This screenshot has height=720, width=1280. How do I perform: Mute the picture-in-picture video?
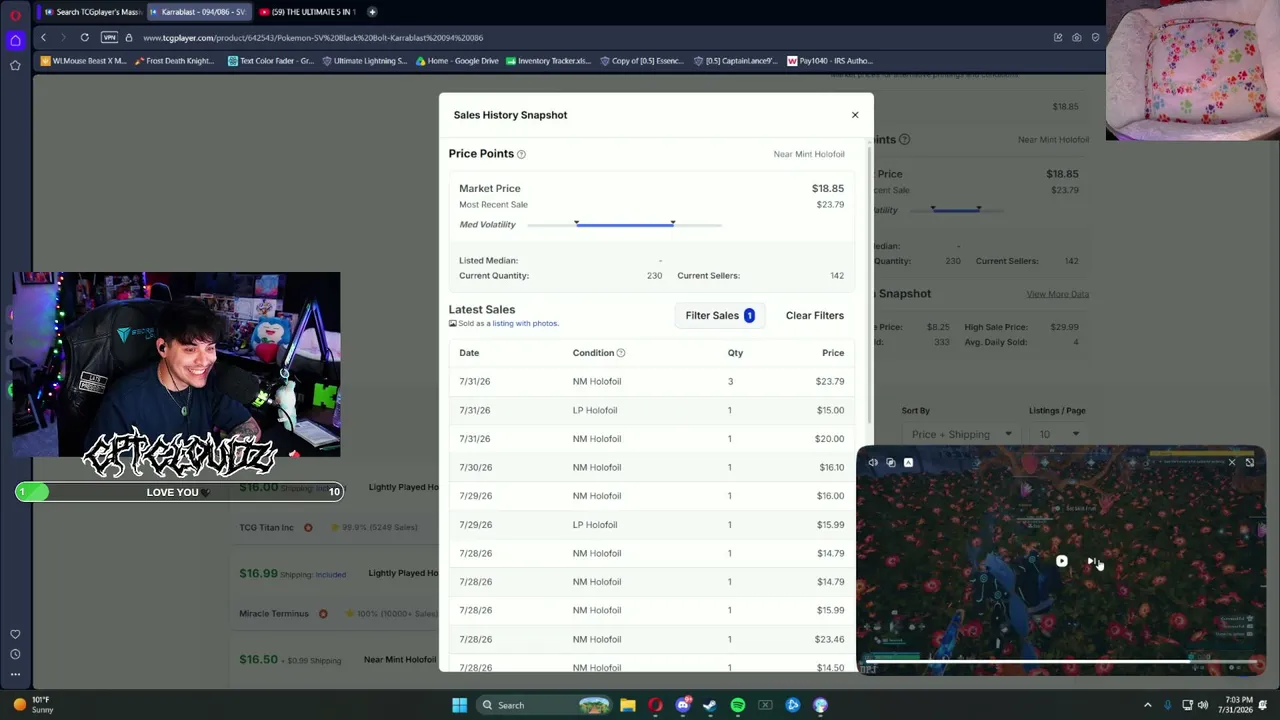click(873, 463)
